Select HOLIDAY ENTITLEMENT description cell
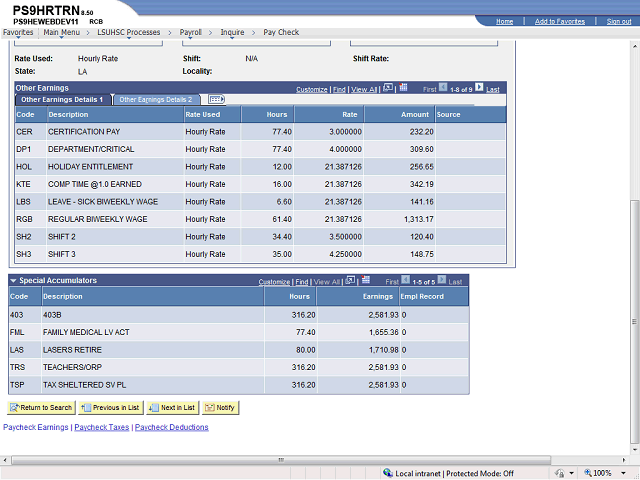Image resolution: width=640 pixels, height=480 pixels. point(91,167)
